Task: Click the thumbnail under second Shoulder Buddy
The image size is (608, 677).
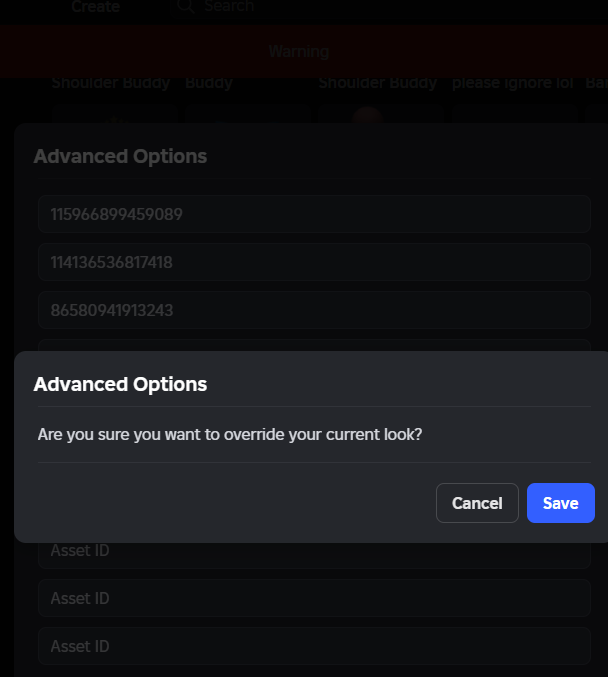Action: coord(381,114)
